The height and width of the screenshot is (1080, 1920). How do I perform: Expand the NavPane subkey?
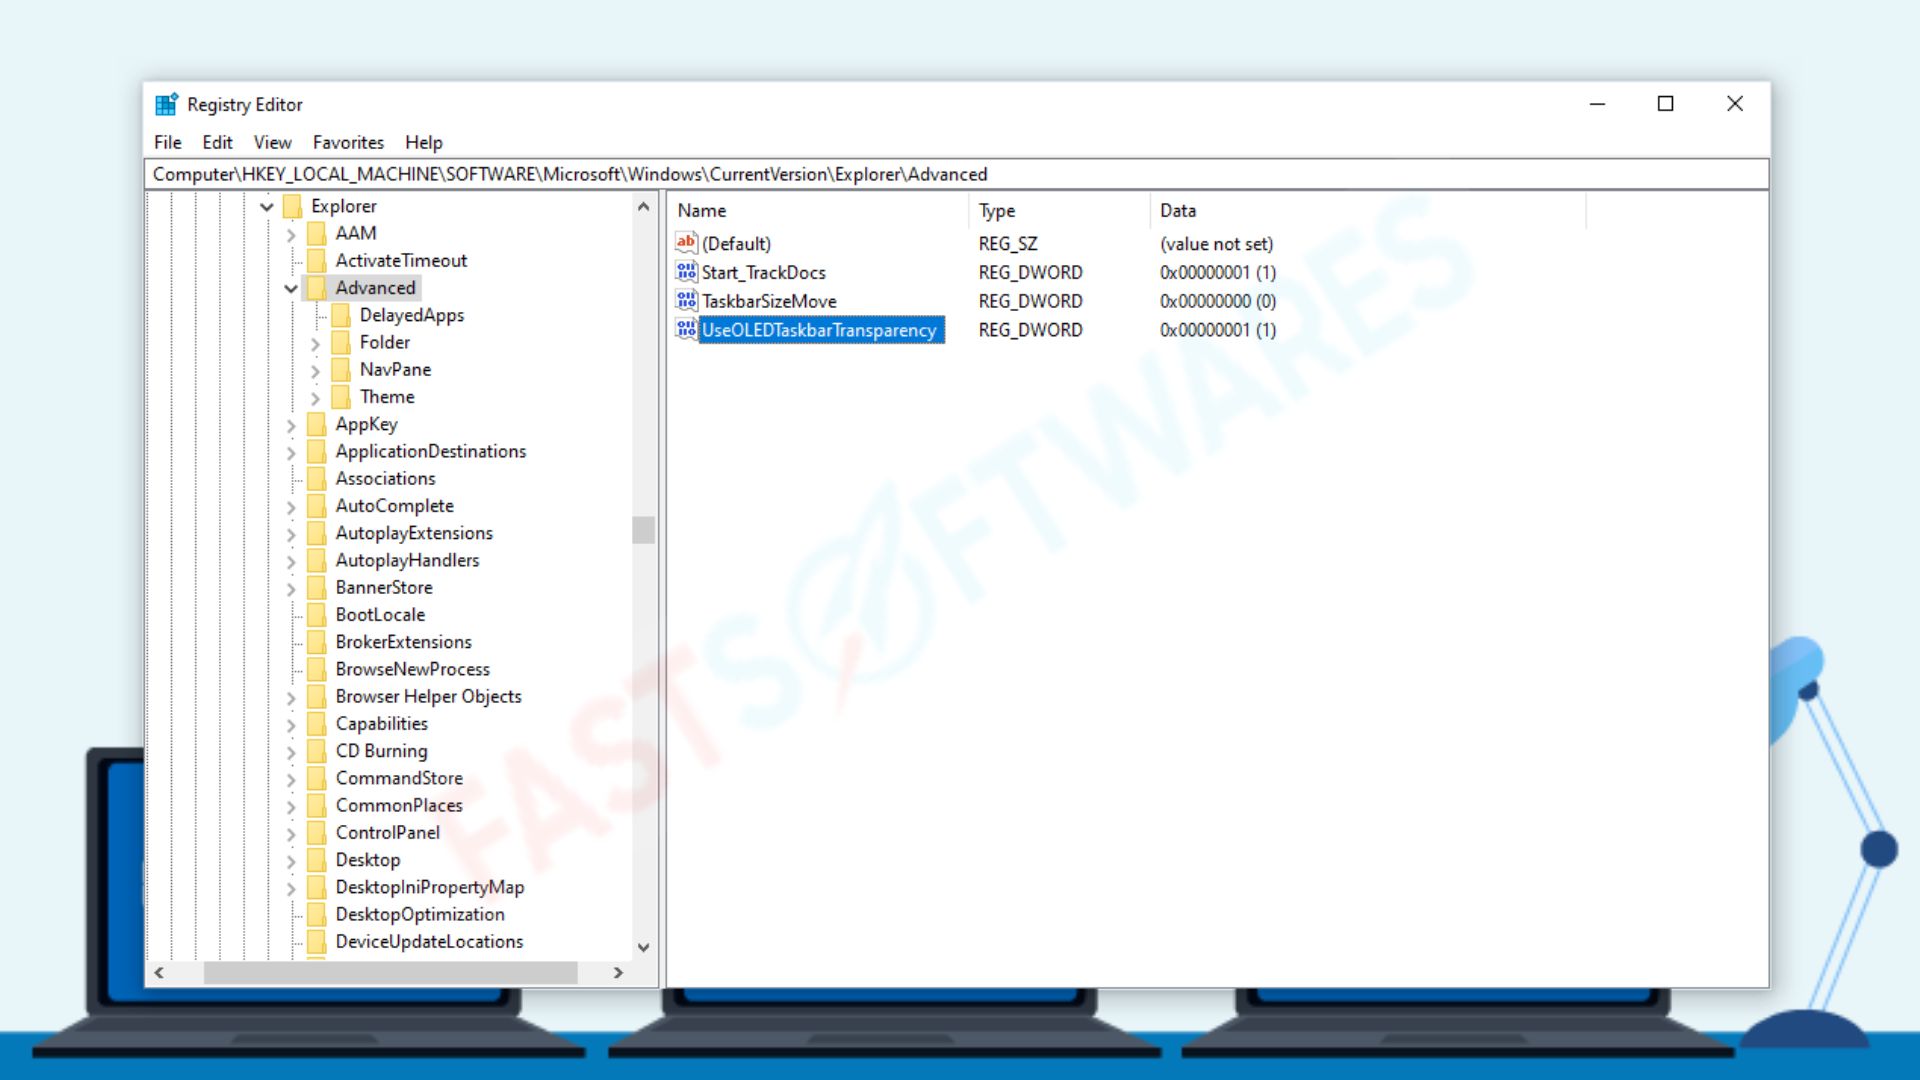click(315, 370)
